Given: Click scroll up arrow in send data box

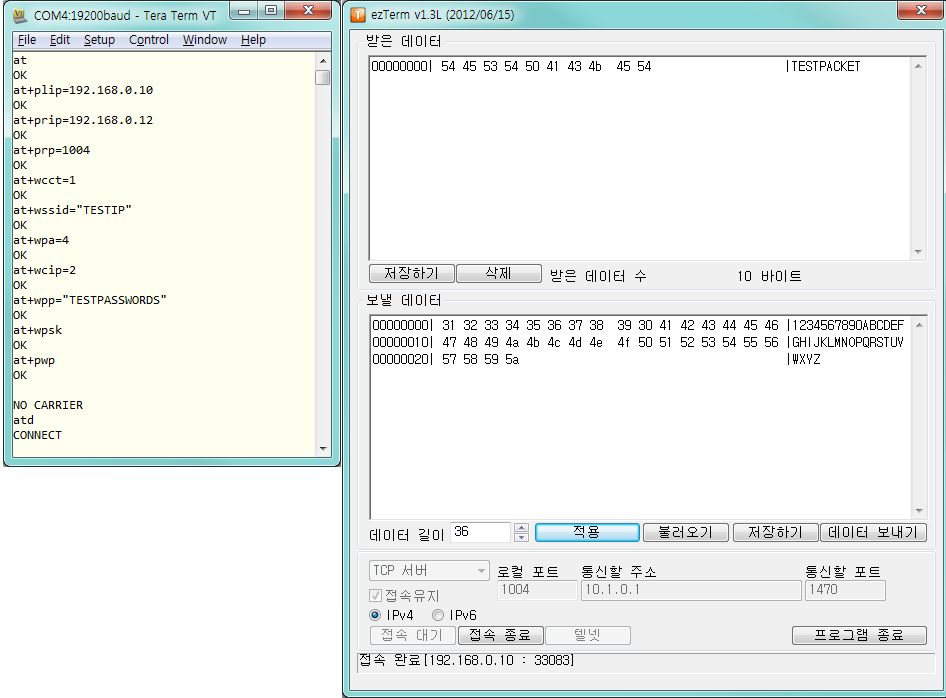Looking at the screenshot, I should click(919, 325).
